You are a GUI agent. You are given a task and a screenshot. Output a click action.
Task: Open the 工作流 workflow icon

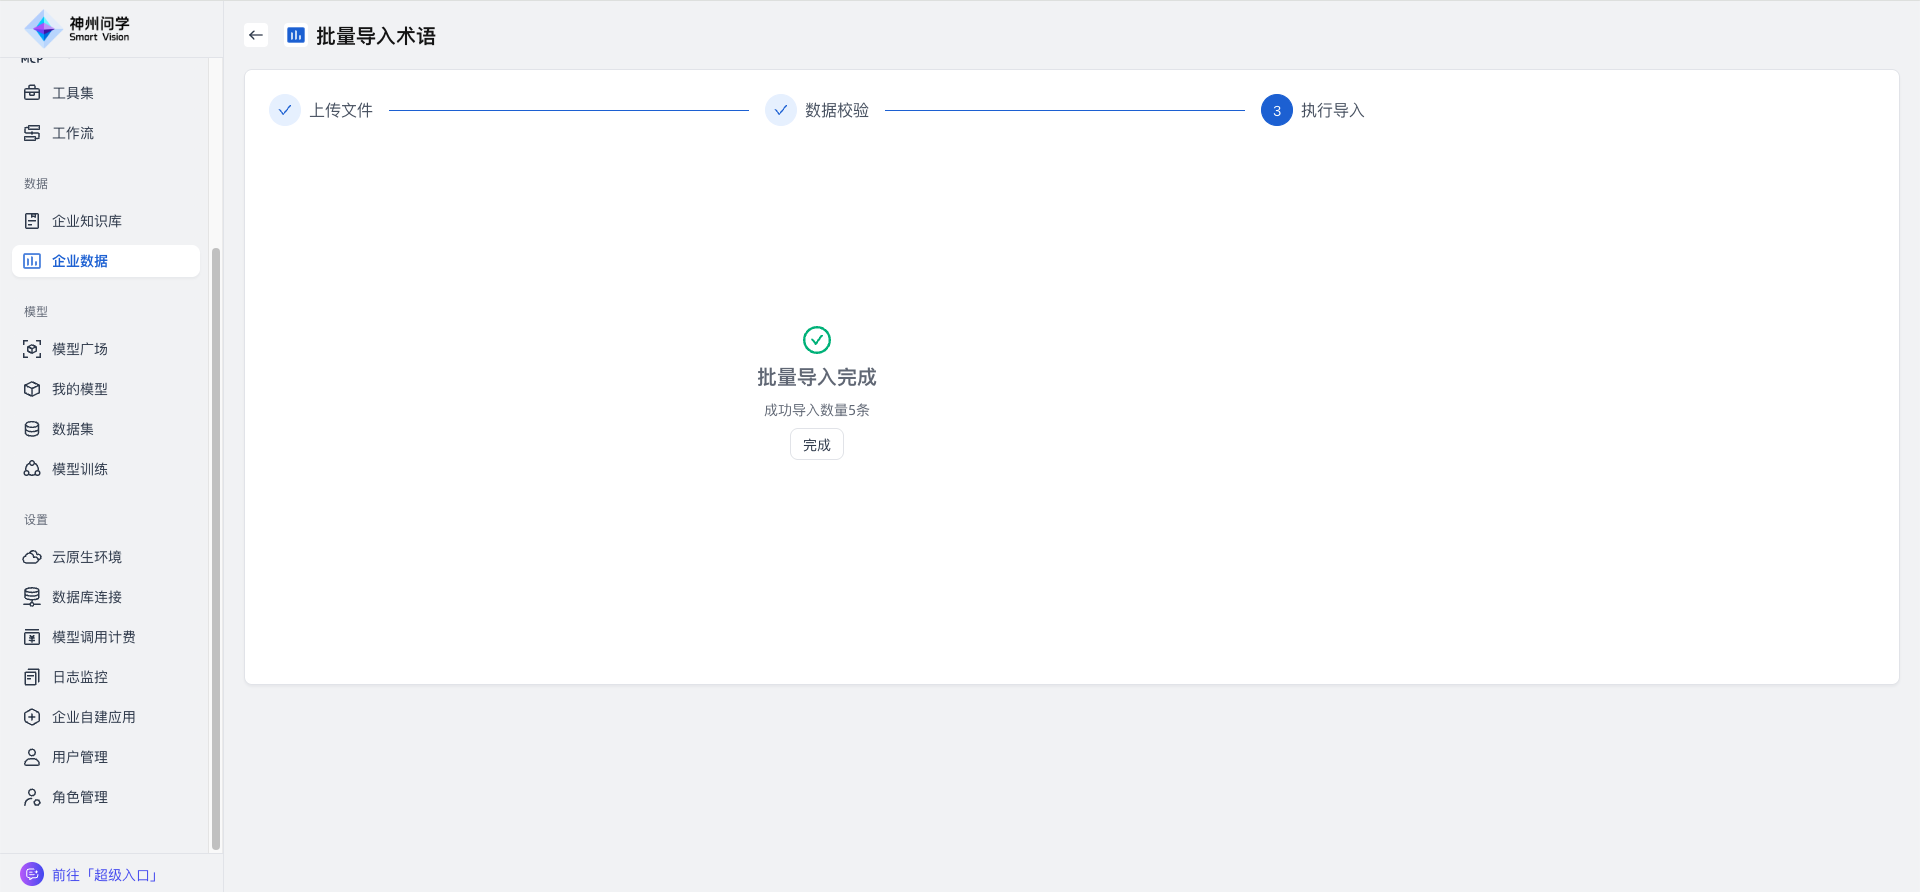click(32, 133)
